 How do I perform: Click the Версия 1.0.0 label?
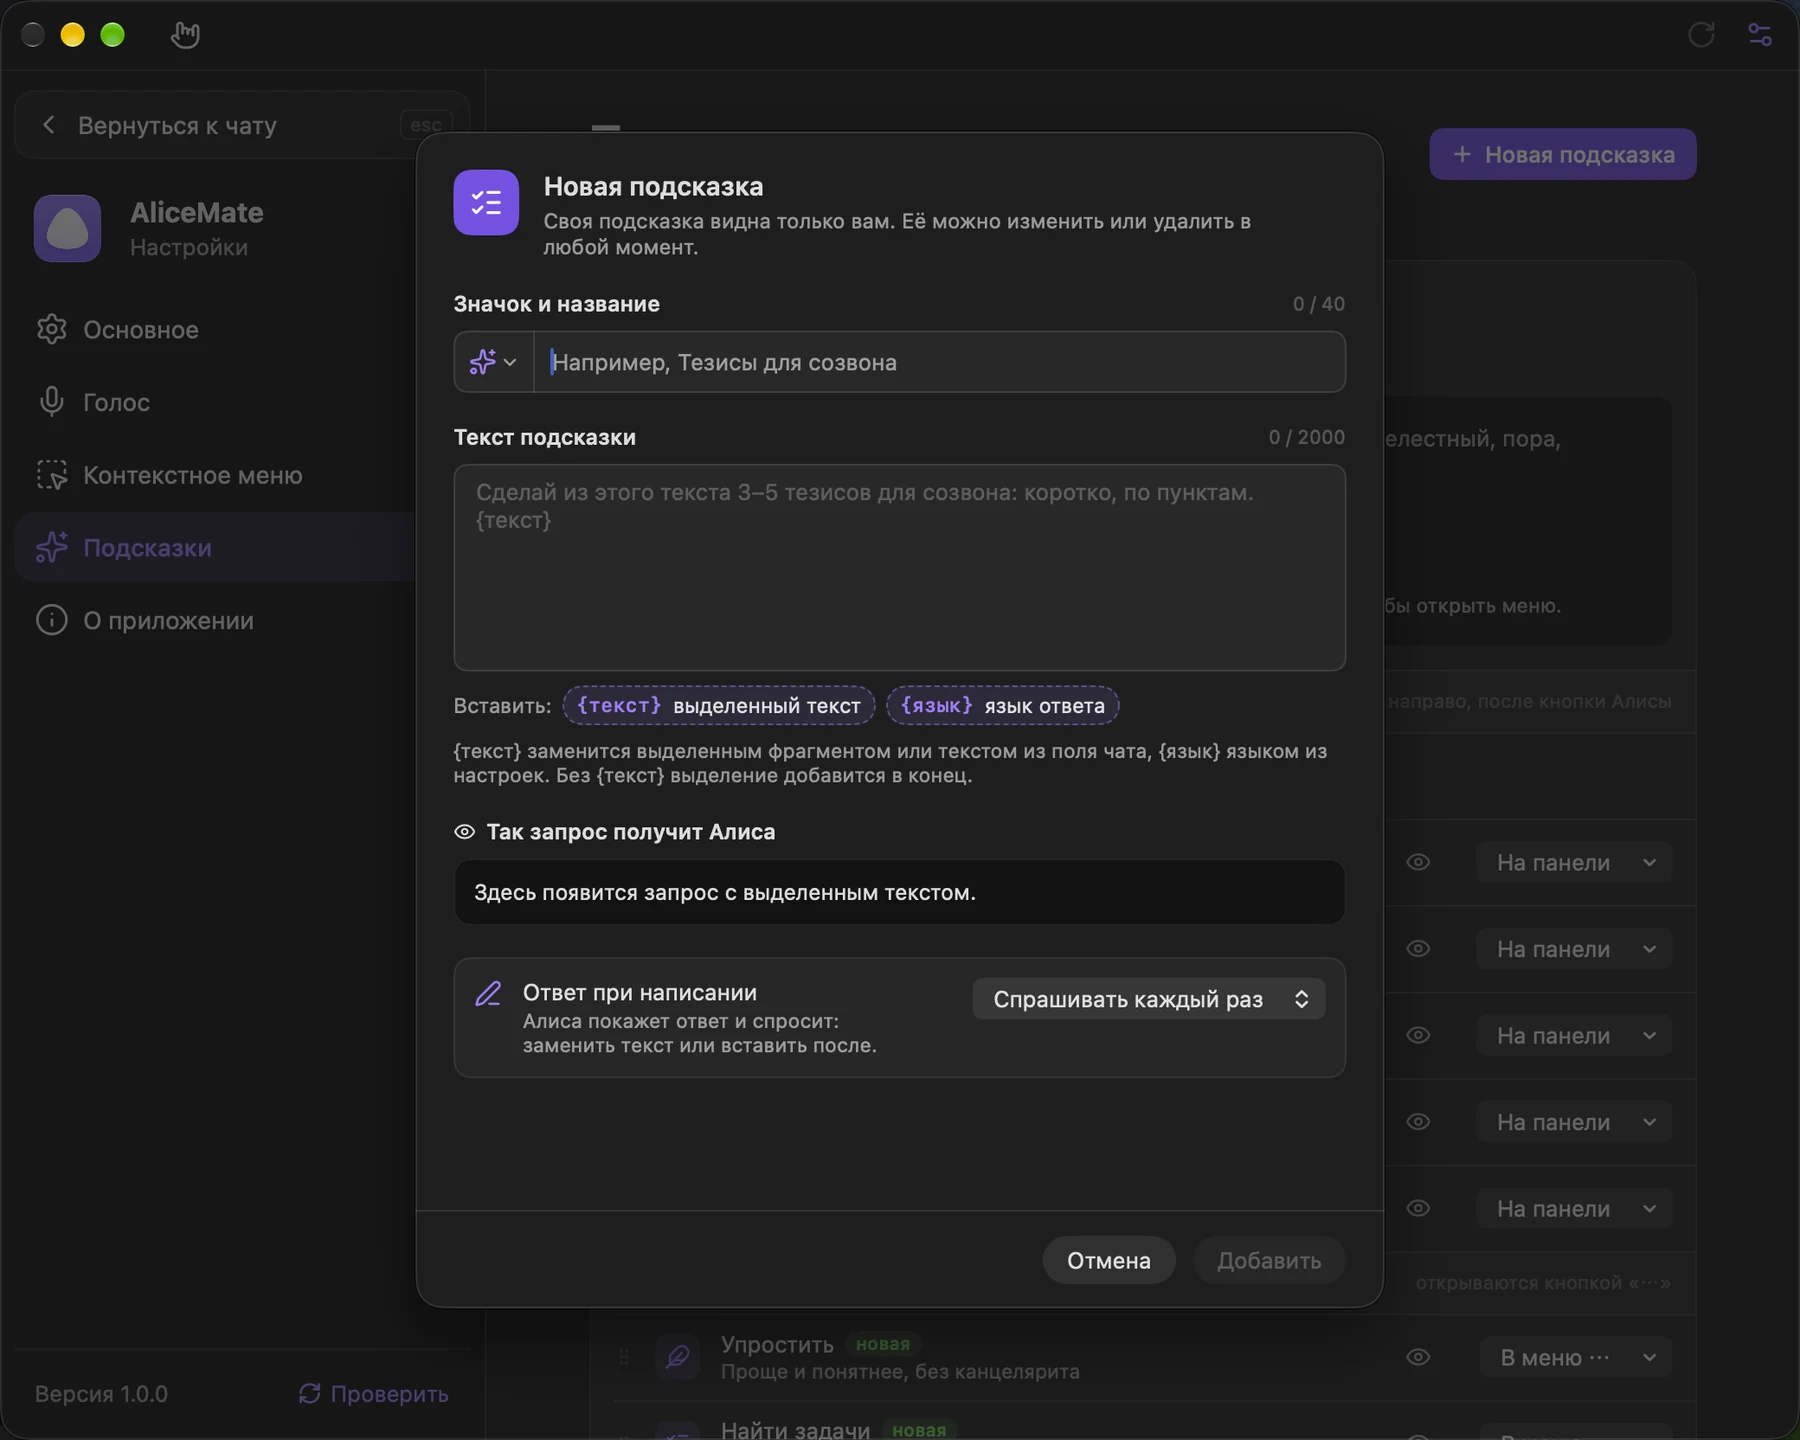coord(101,1393)
